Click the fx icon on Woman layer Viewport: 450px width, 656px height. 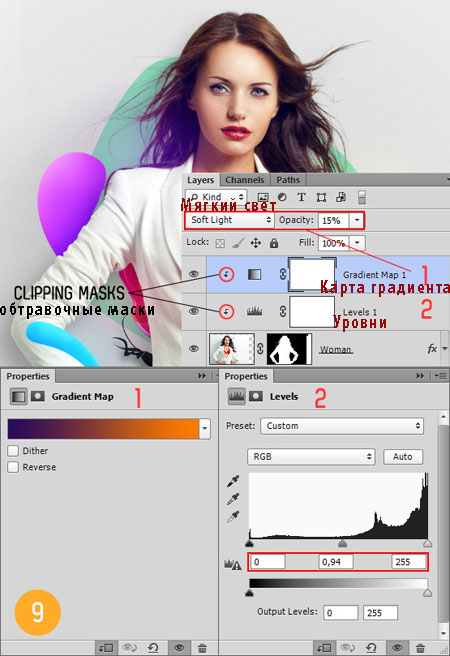coord(432,348)
